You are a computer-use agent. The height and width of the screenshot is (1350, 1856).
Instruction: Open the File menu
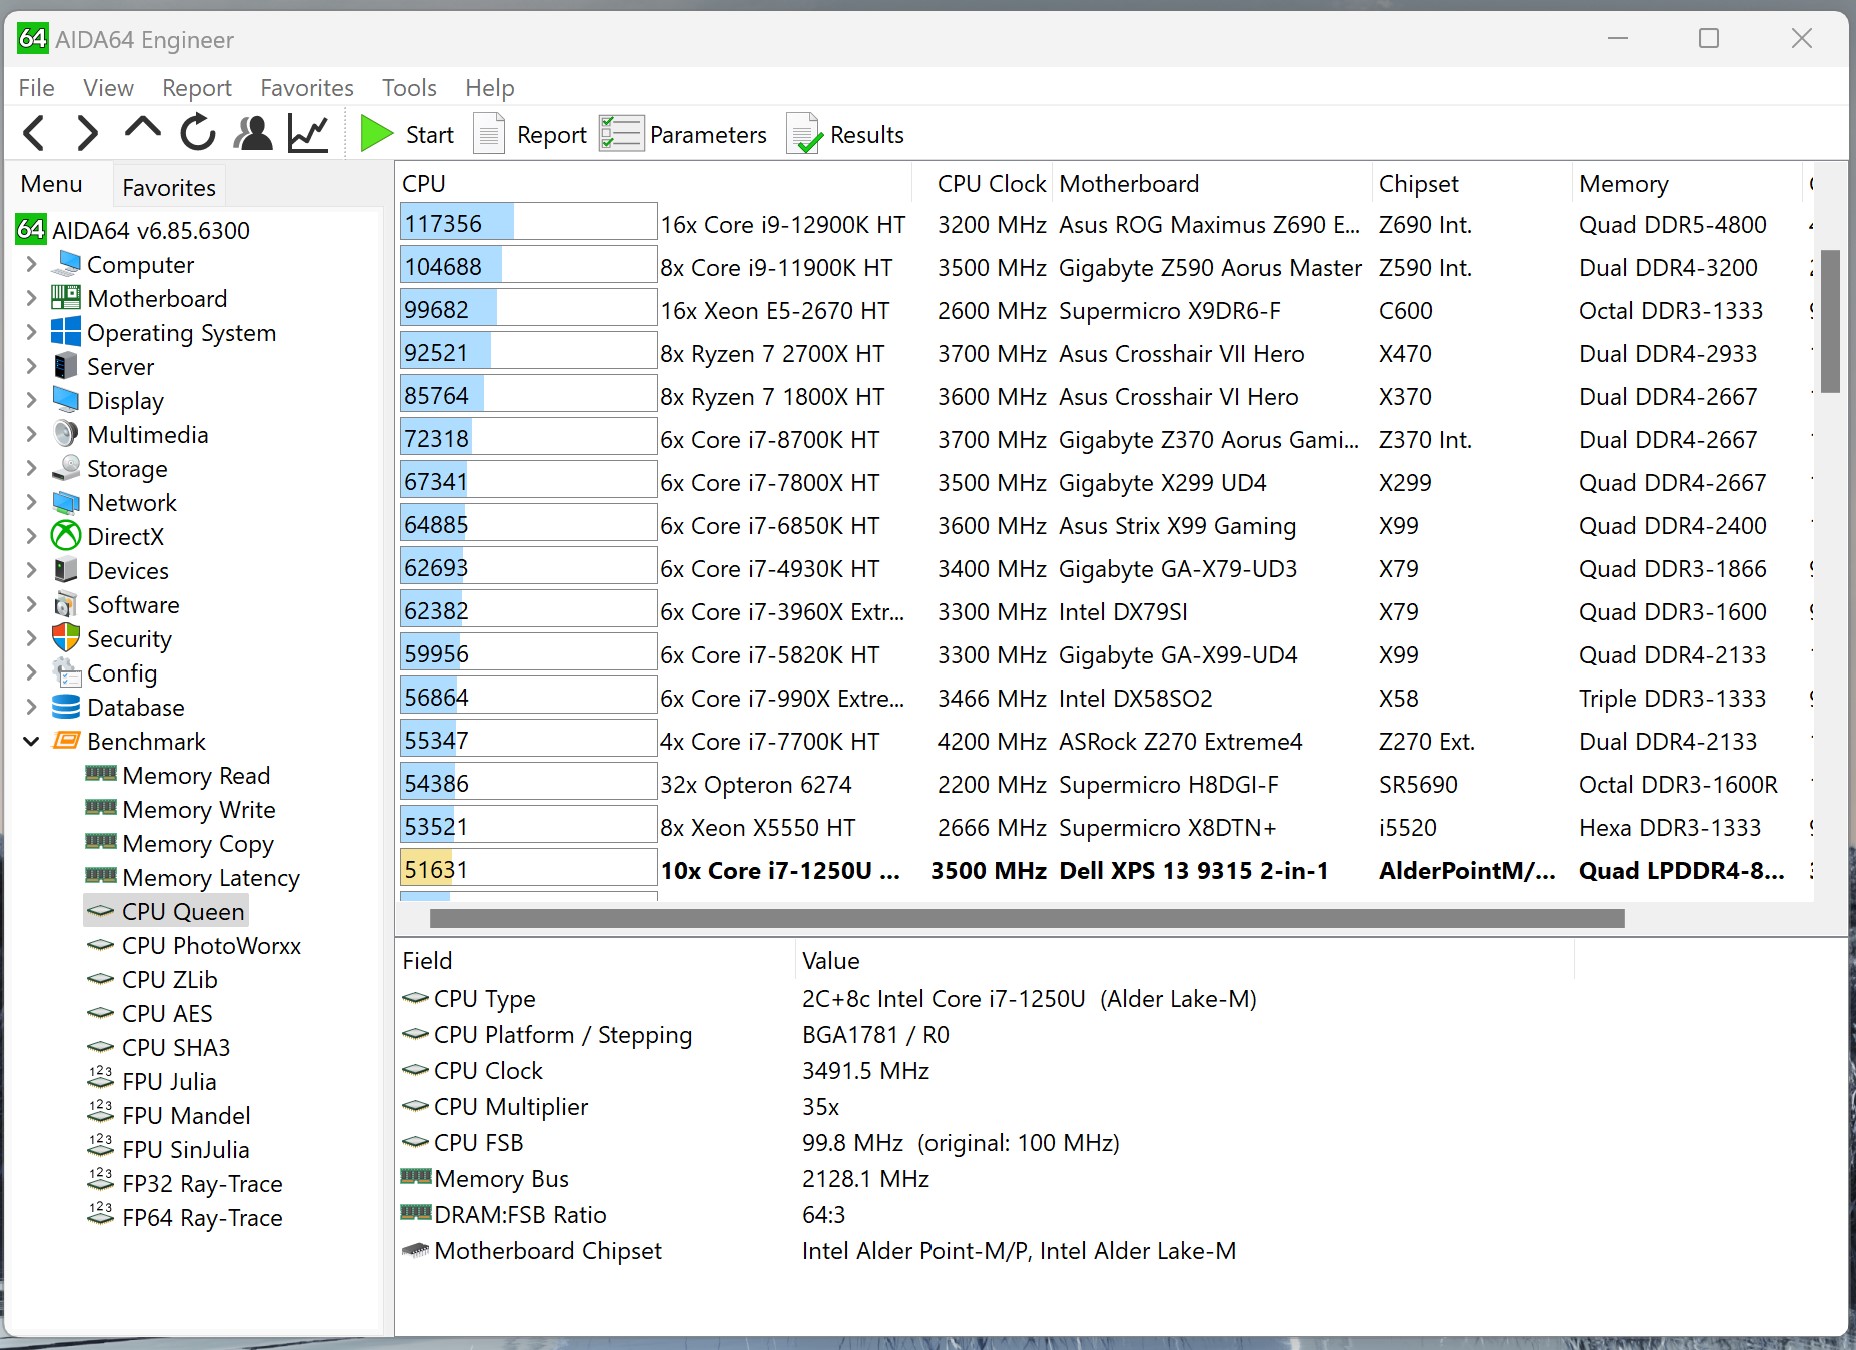click(x=37, y=87)
